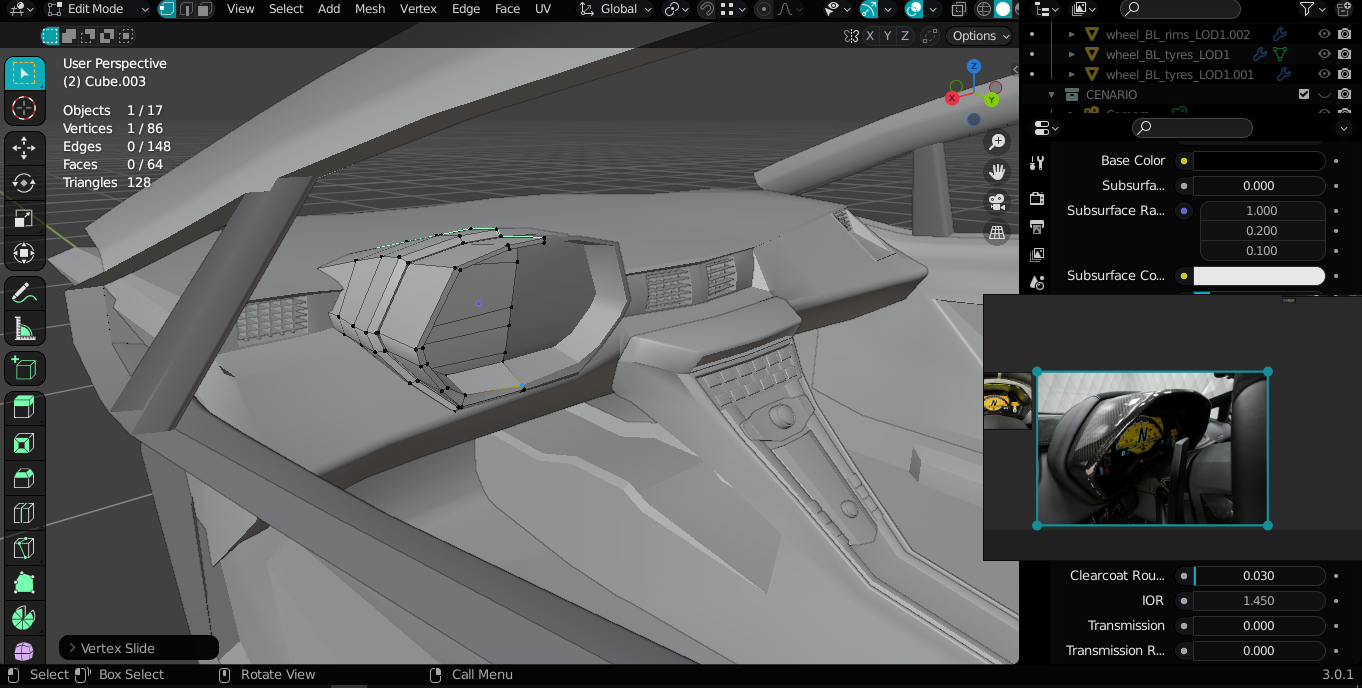Activate the Knife tool
The image size is (1362, 688).
[25, 548]
